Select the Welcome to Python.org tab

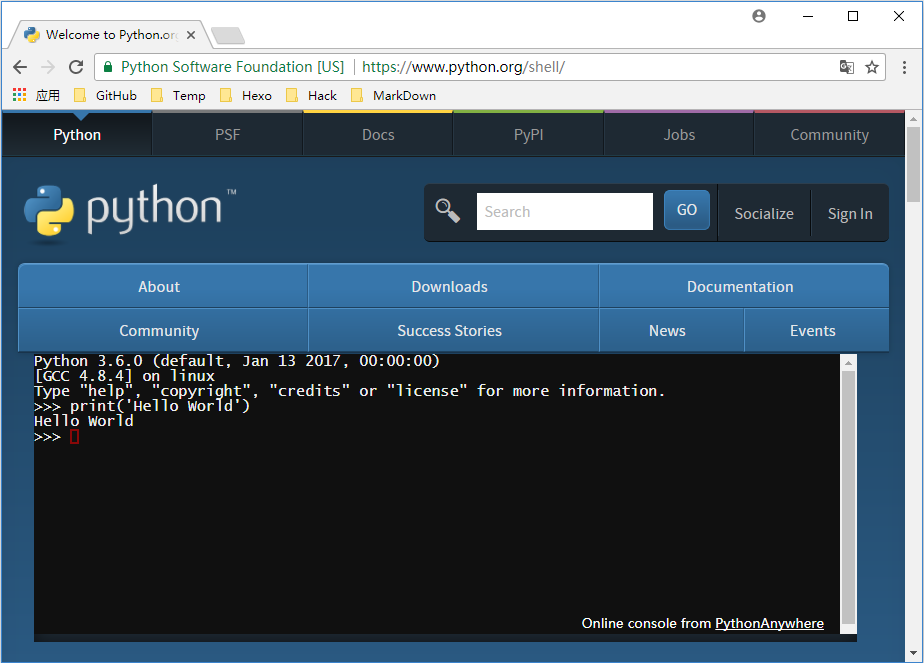109,35
